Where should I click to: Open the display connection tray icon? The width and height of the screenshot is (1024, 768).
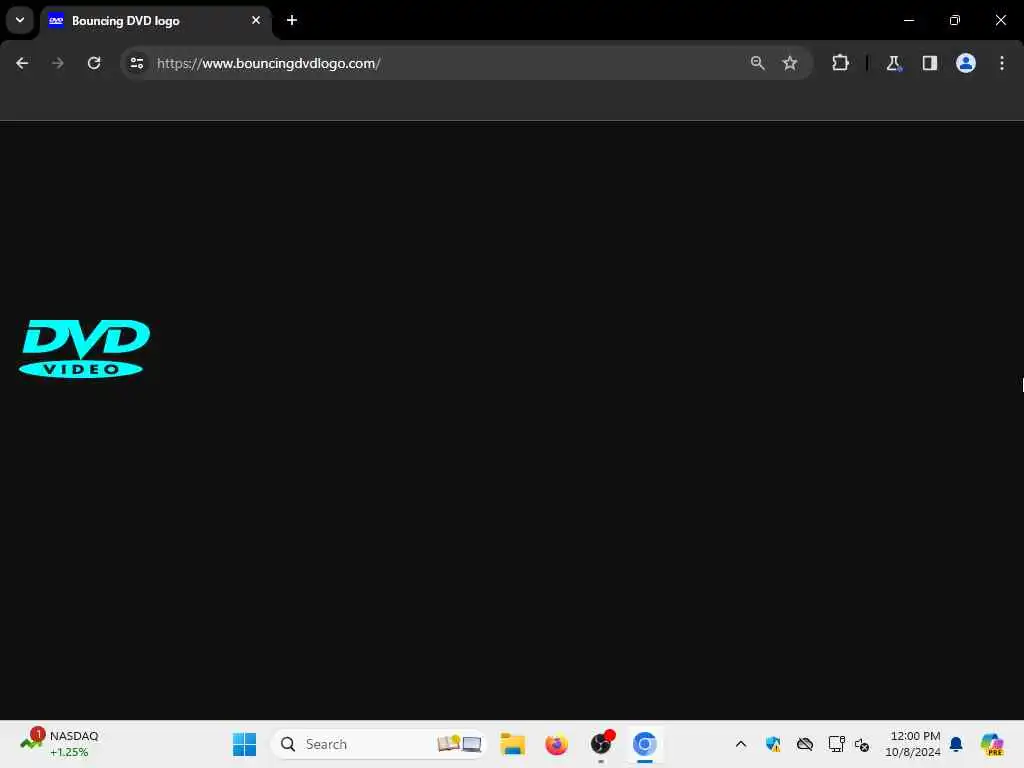pos(836,744)
